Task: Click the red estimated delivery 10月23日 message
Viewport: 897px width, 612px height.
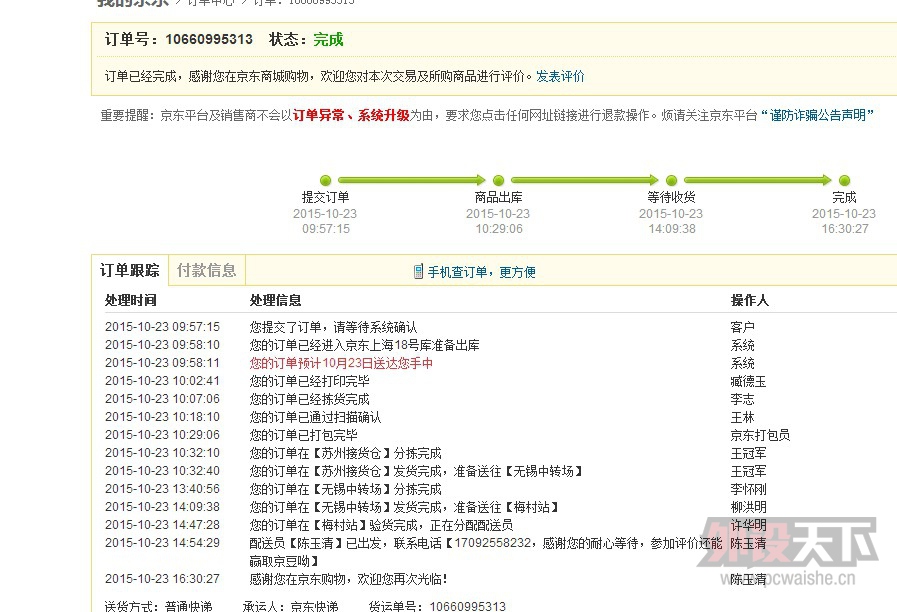Action: [x=341, y=363]
